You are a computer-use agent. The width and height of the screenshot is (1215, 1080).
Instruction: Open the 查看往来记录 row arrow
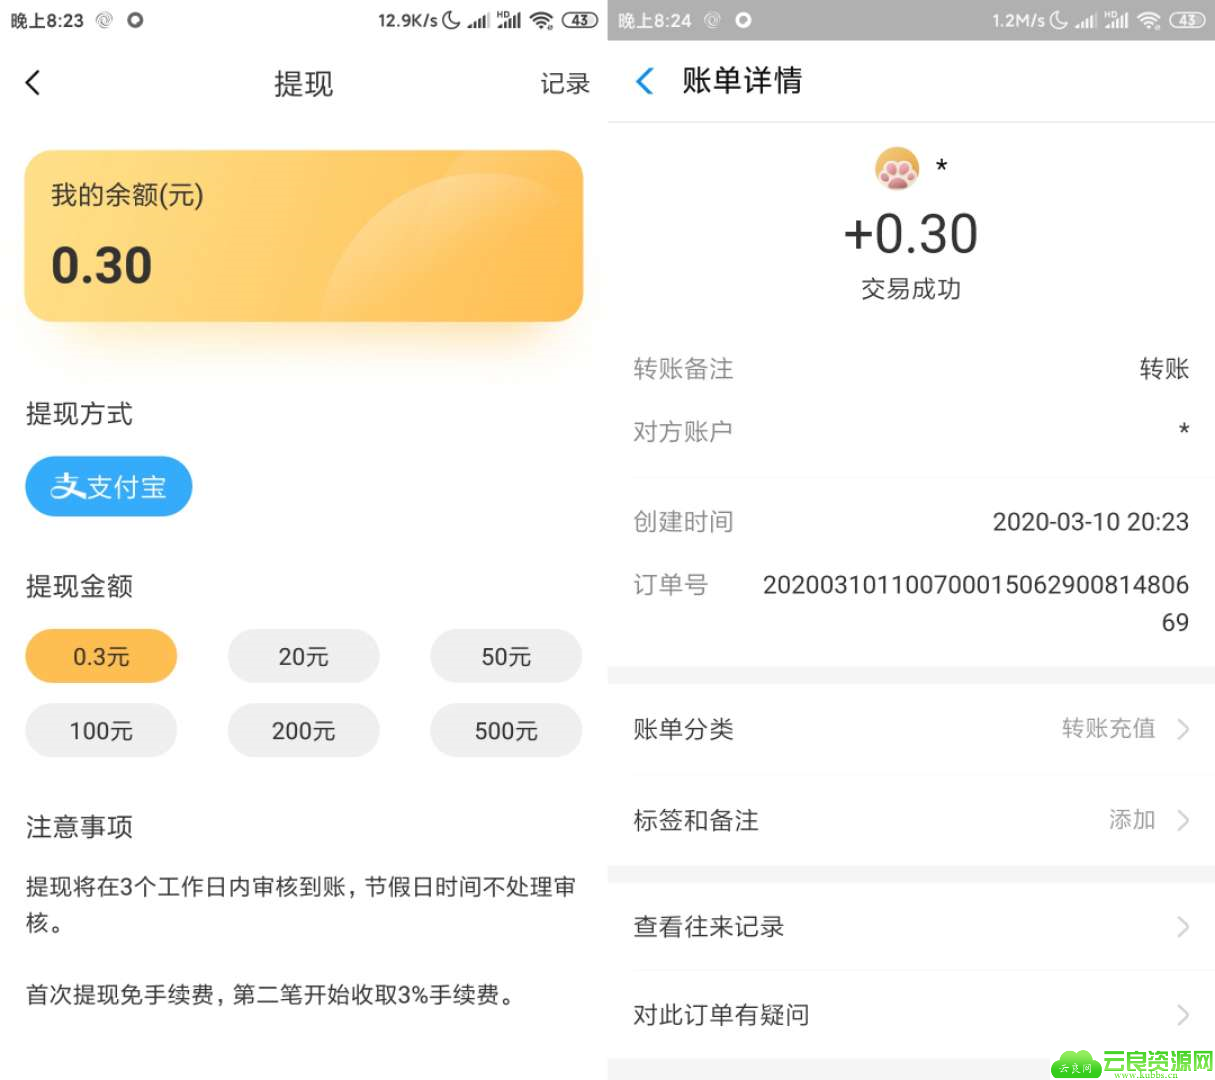point(1183,927)
